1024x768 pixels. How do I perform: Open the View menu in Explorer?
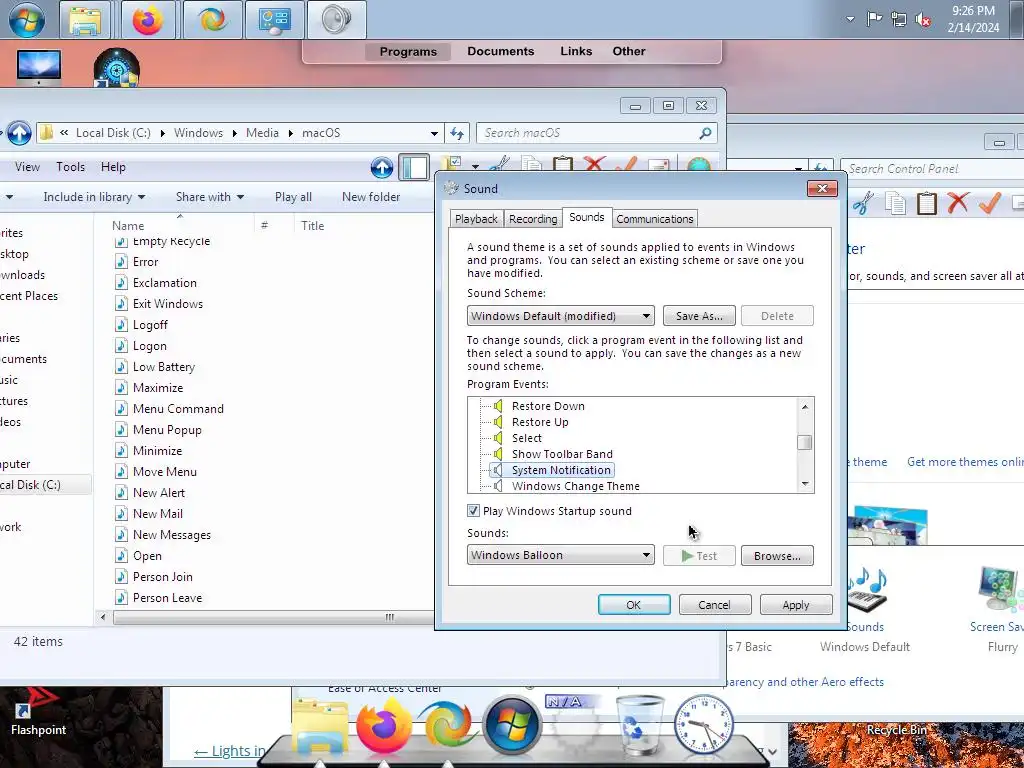(27, 167)
